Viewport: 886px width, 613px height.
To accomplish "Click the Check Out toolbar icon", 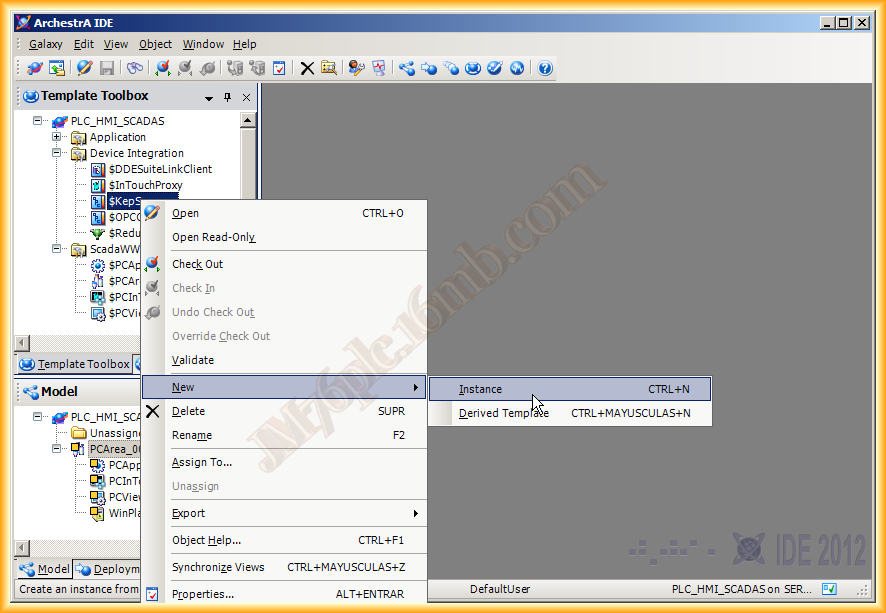I will pos(162,68).
